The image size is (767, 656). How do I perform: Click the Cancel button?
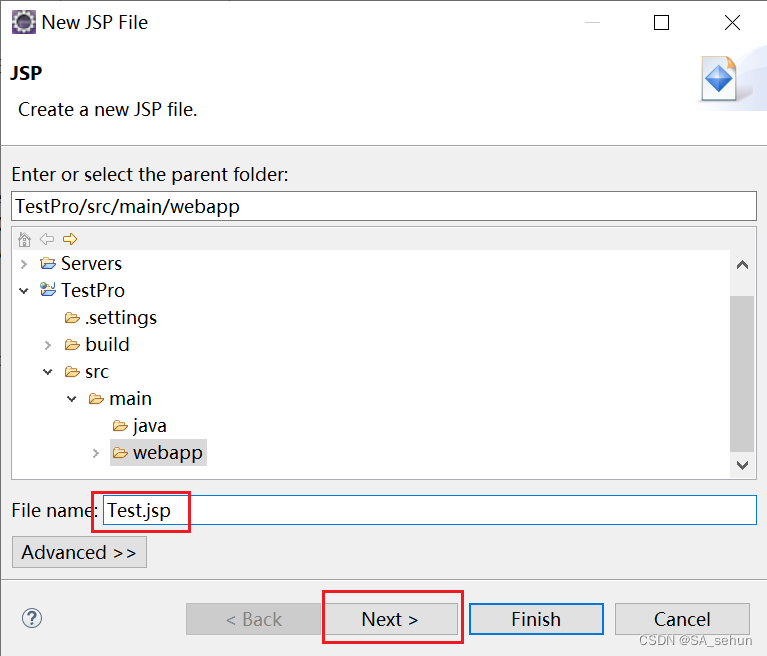pyautogui.click(x=682, y=619)
